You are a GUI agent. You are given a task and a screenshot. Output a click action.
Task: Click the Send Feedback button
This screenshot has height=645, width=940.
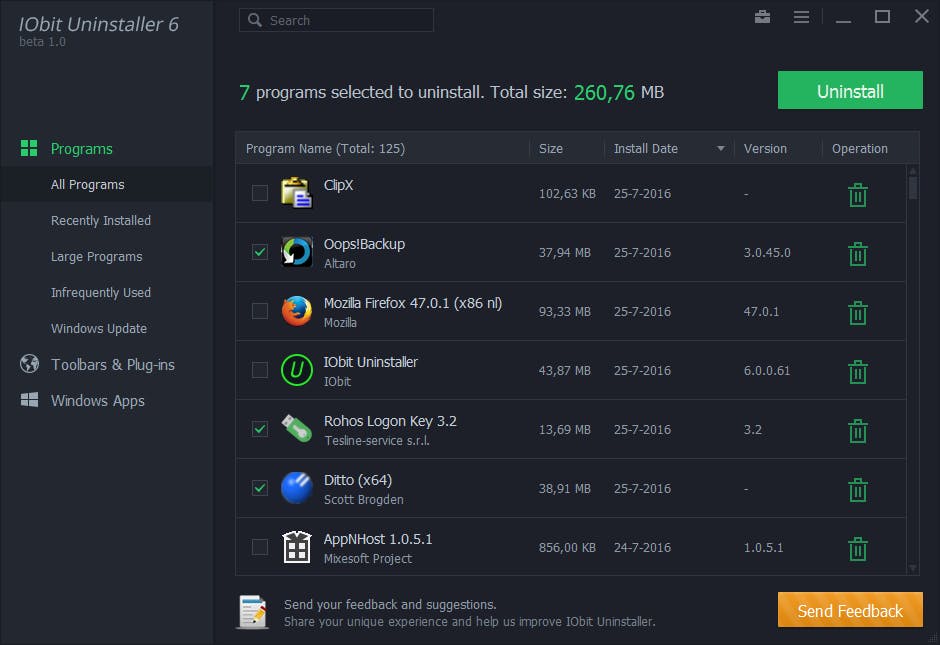tap(850, 611)
